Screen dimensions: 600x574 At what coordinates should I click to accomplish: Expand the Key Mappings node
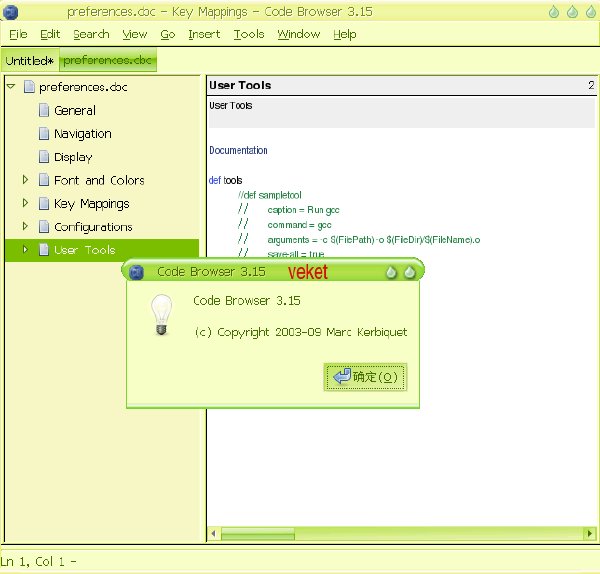point(25,203)
